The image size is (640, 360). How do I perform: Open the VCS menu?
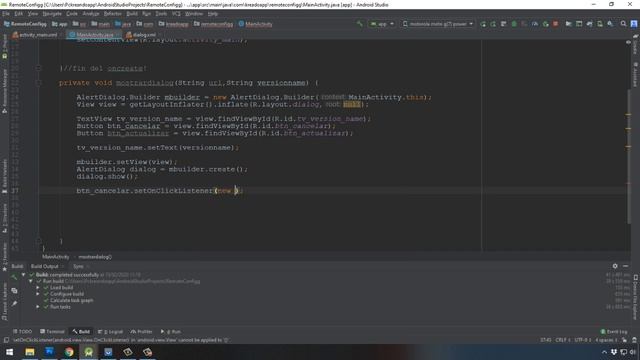pyautogui.click(x=176, y=13)
